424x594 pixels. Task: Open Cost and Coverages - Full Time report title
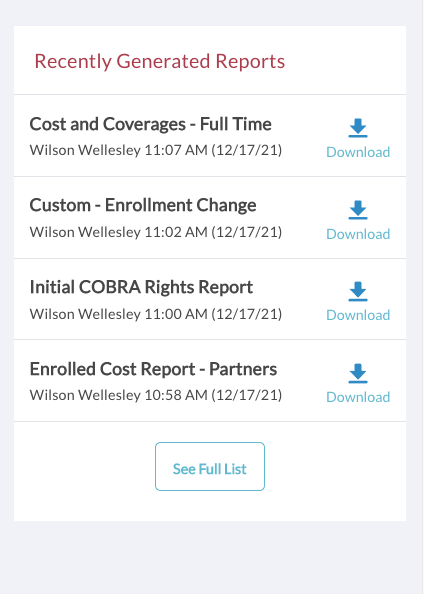[x=150, y=124]
